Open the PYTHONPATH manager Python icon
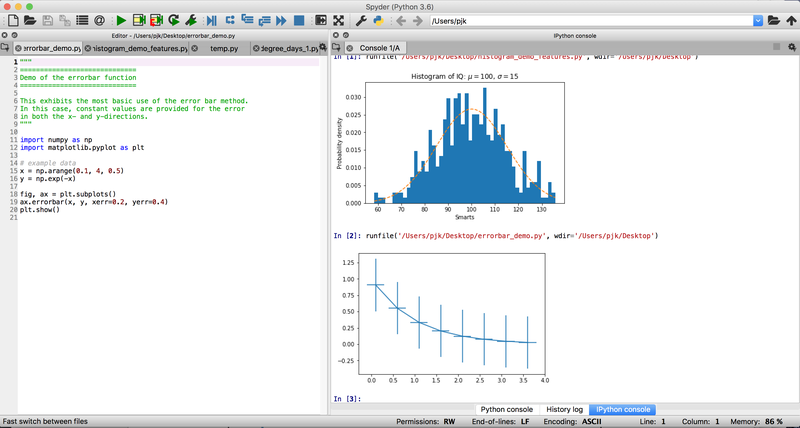 click(378, 20)
